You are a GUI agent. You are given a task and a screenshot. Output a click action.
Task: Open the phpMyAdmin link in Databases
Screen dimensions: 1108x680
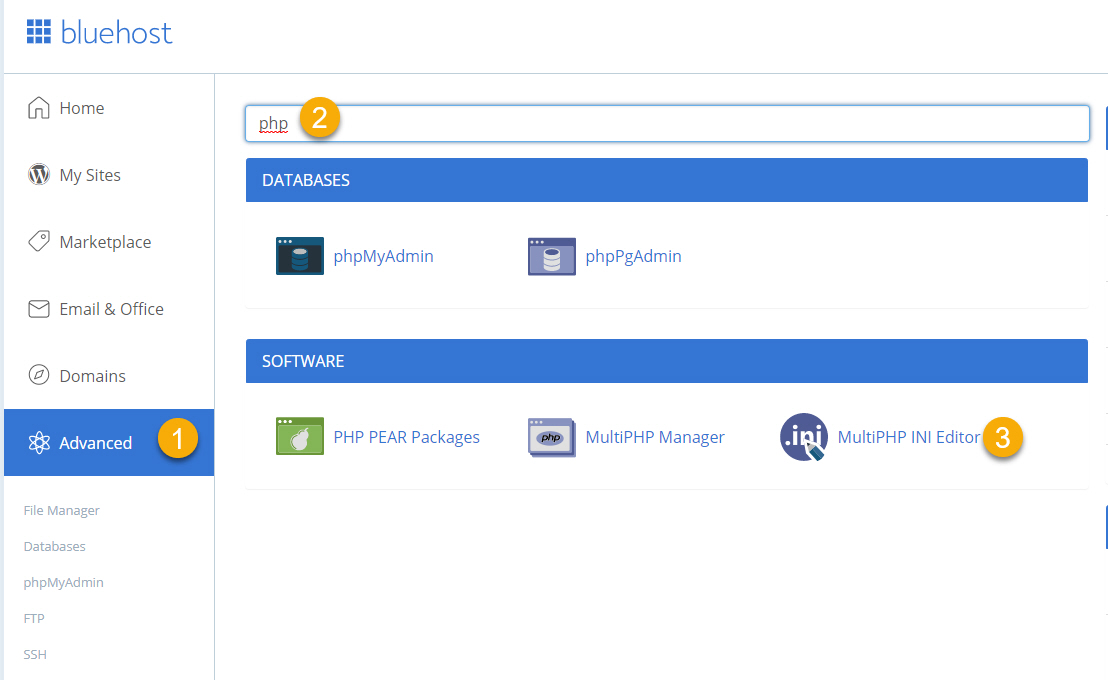[x=384, y=257]
